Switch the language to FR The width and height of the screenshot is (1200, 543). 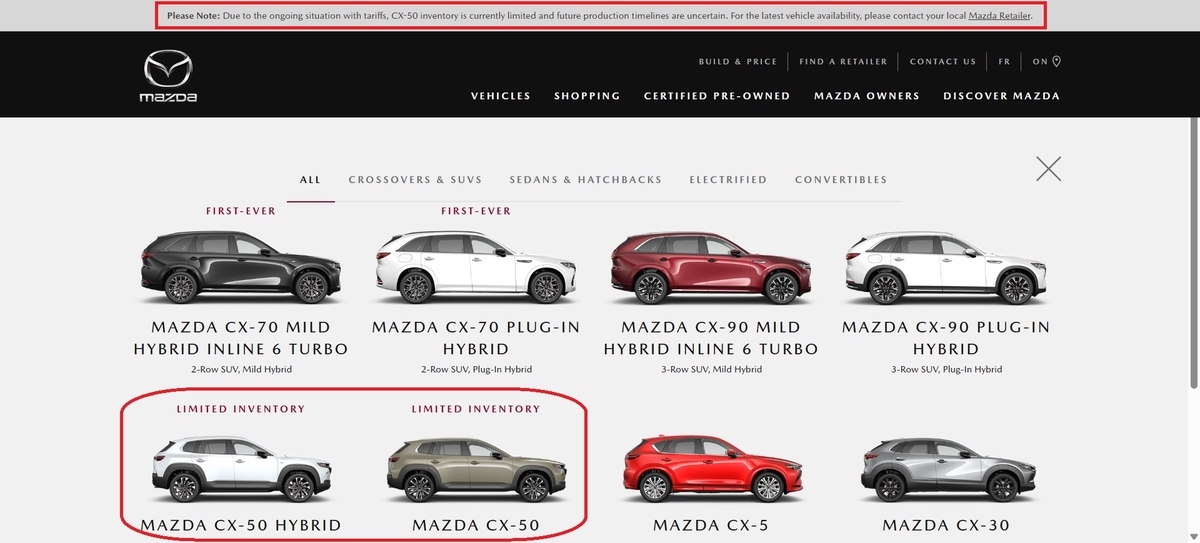tap(1004, 61)
